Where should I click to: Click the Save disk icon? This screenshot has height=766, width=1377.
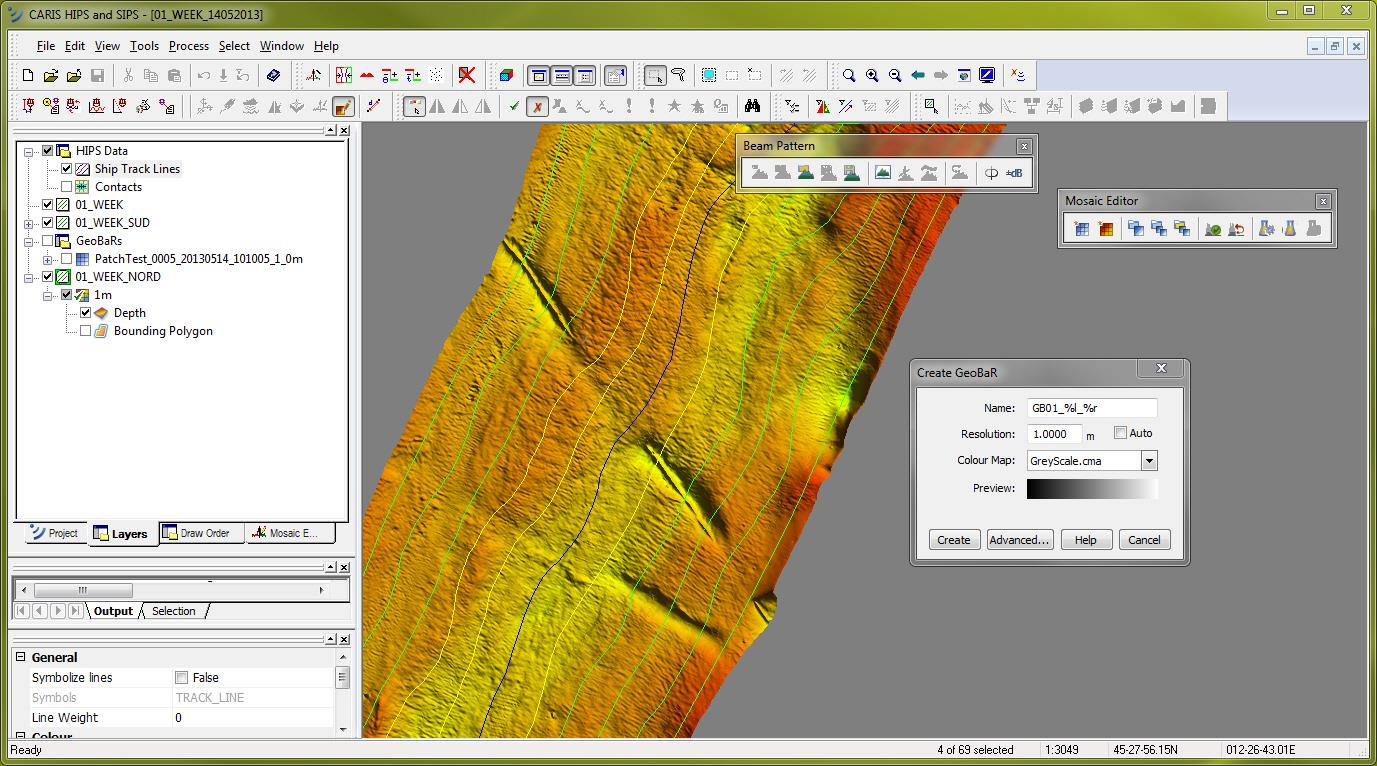point(97,75)
